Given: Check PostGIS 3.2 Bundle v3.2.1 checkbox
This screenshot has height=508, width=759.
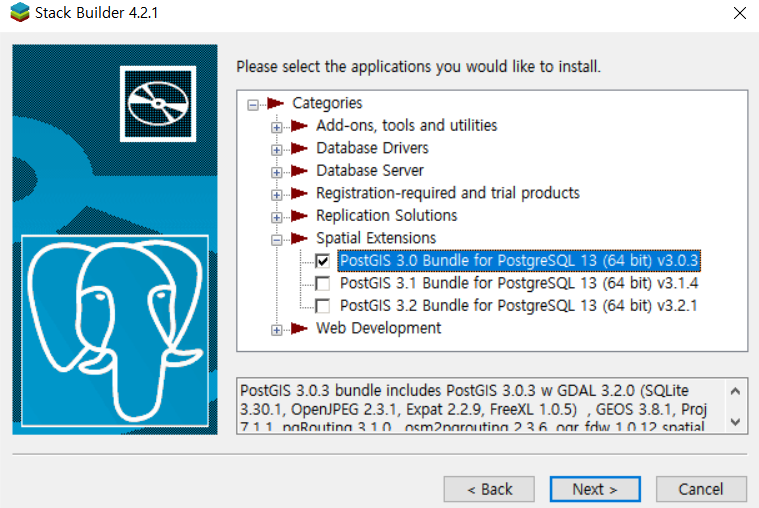Looking at the screenshot, I should (x=322, y=306).
